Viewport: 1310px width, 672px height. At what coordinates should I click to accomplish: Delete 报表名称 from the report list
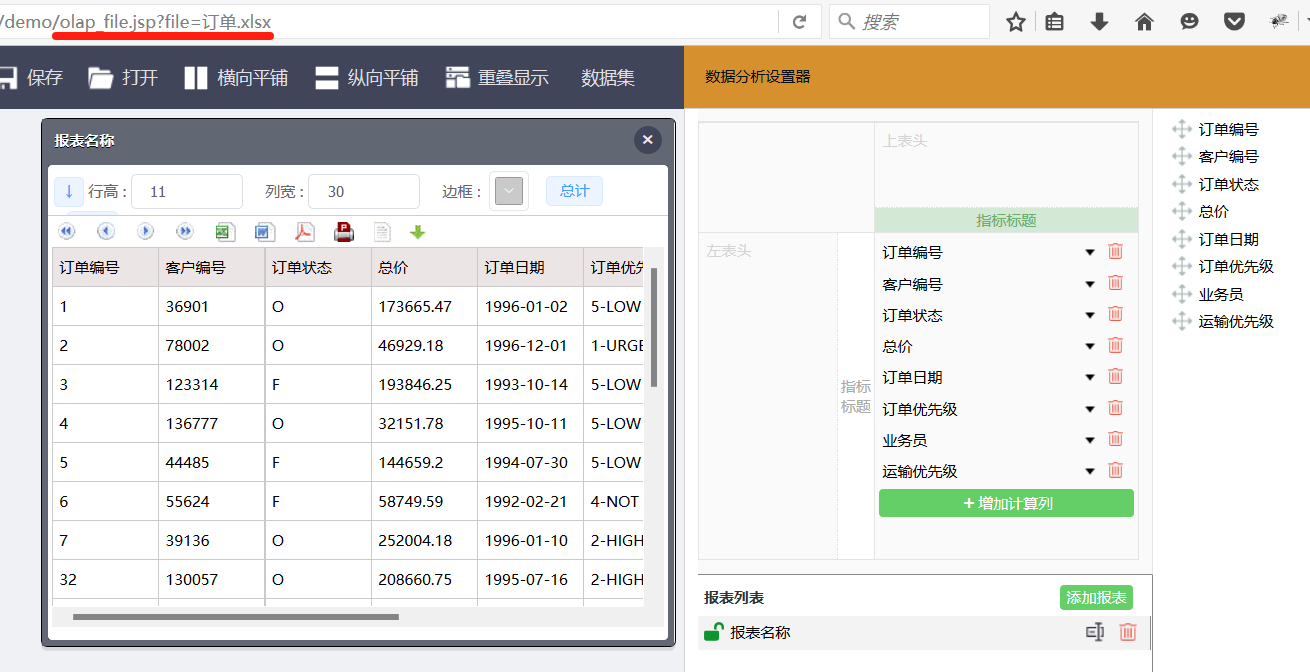tap(1128, 632)
